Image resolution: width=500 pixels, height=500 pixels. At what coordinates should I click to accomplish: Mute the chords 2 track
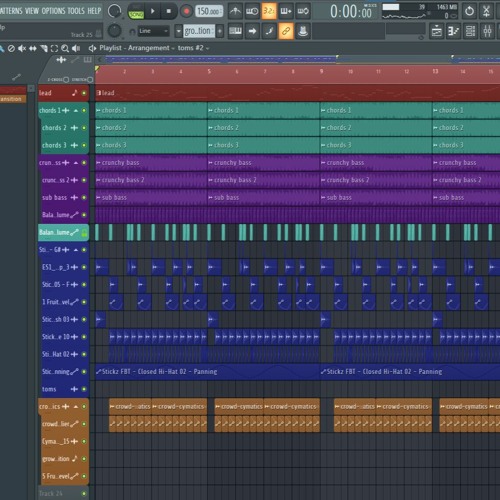[84, 128]
